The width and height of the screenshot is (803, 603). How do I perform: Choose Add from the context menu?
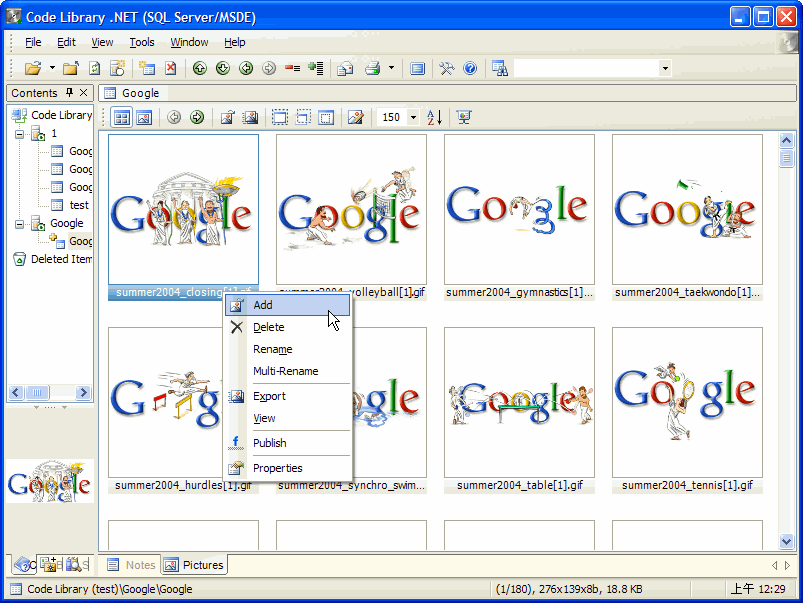[288, 305]
